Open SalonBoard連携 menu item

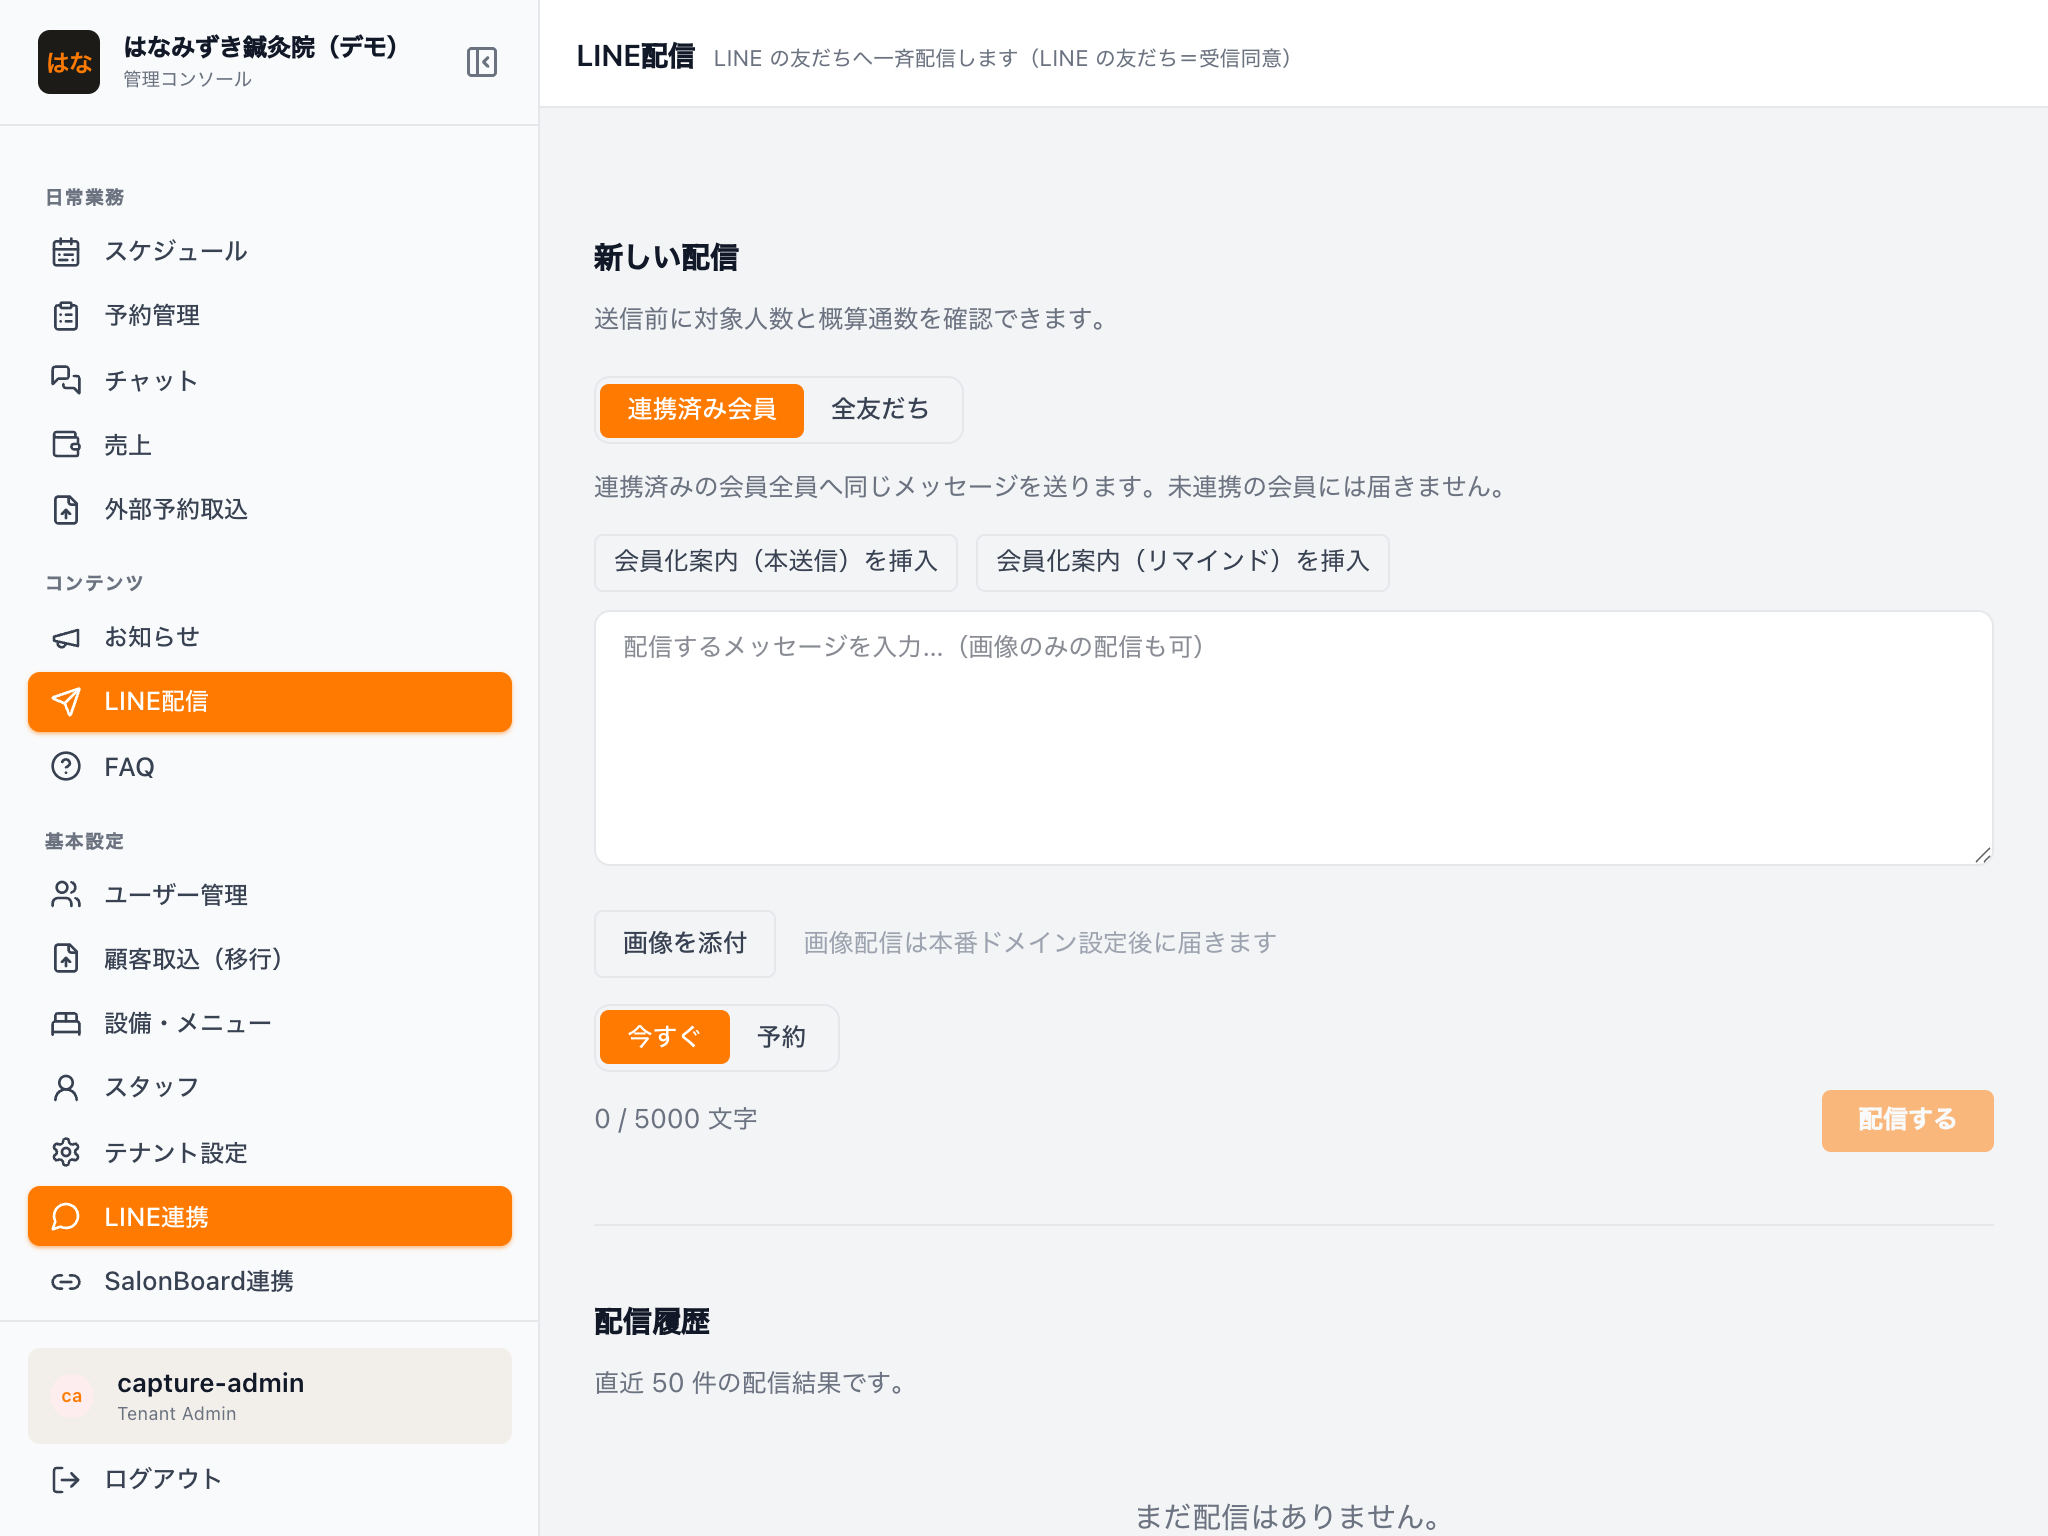[x=270, y=1281]
